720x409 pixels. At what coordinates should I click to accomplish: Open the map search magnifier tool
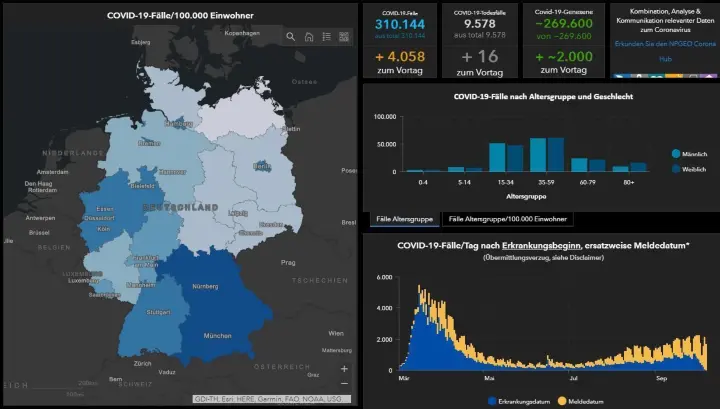tap(291, 37)
